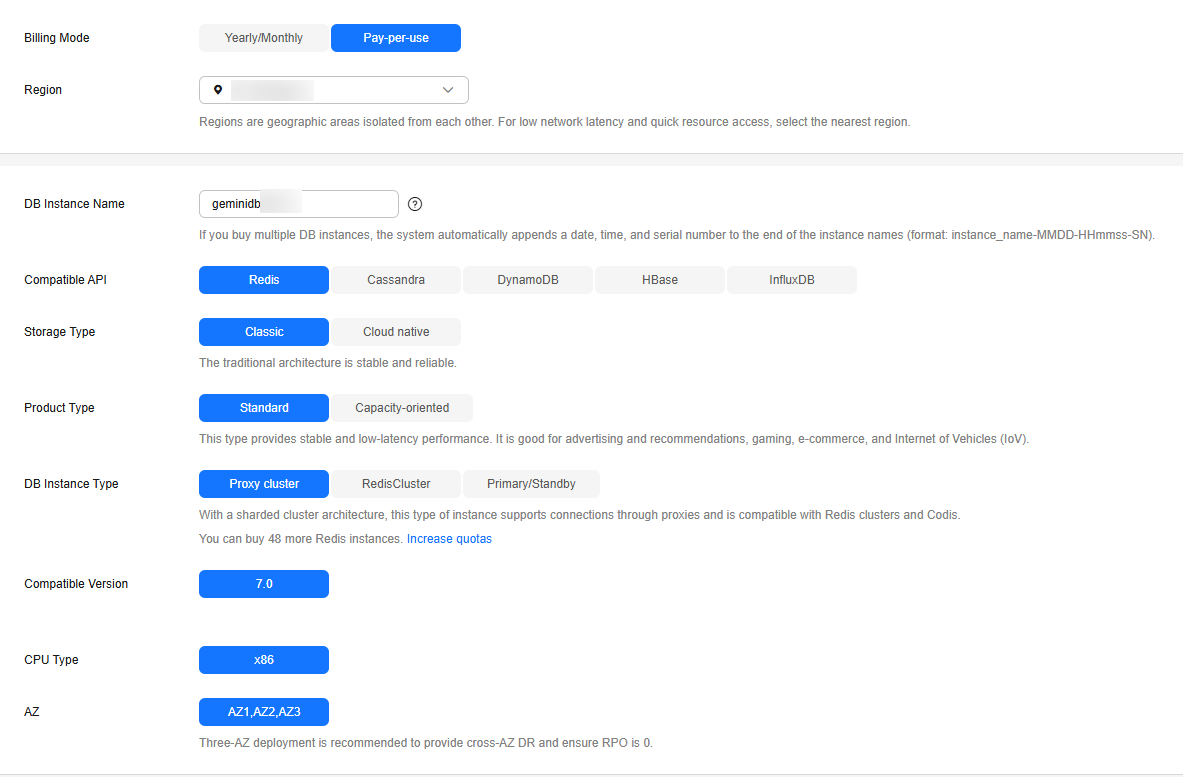The height and width of the screenshot is (777, 1183).
Task: Click the 'Compatible API' label
Action: tap(66, 280)
